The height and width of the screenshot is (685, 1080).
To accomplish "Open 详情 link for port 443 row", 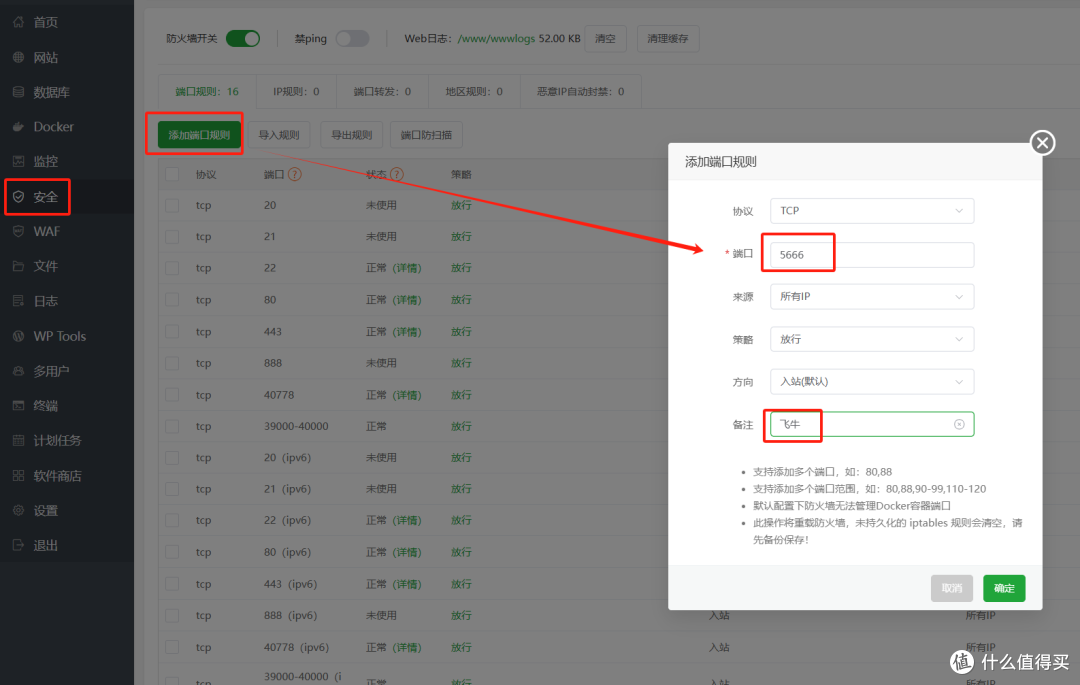I will click(407, 332).
